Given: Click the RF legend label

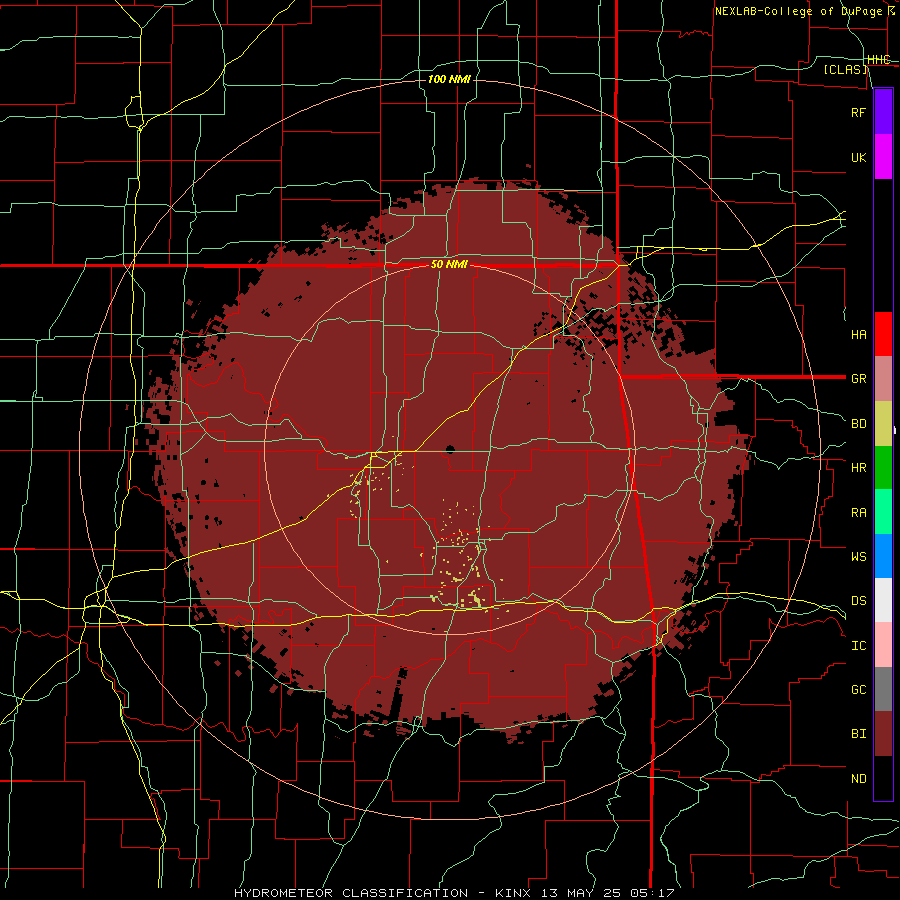Looking at the screenshot, I should click(x=858, y=112).
